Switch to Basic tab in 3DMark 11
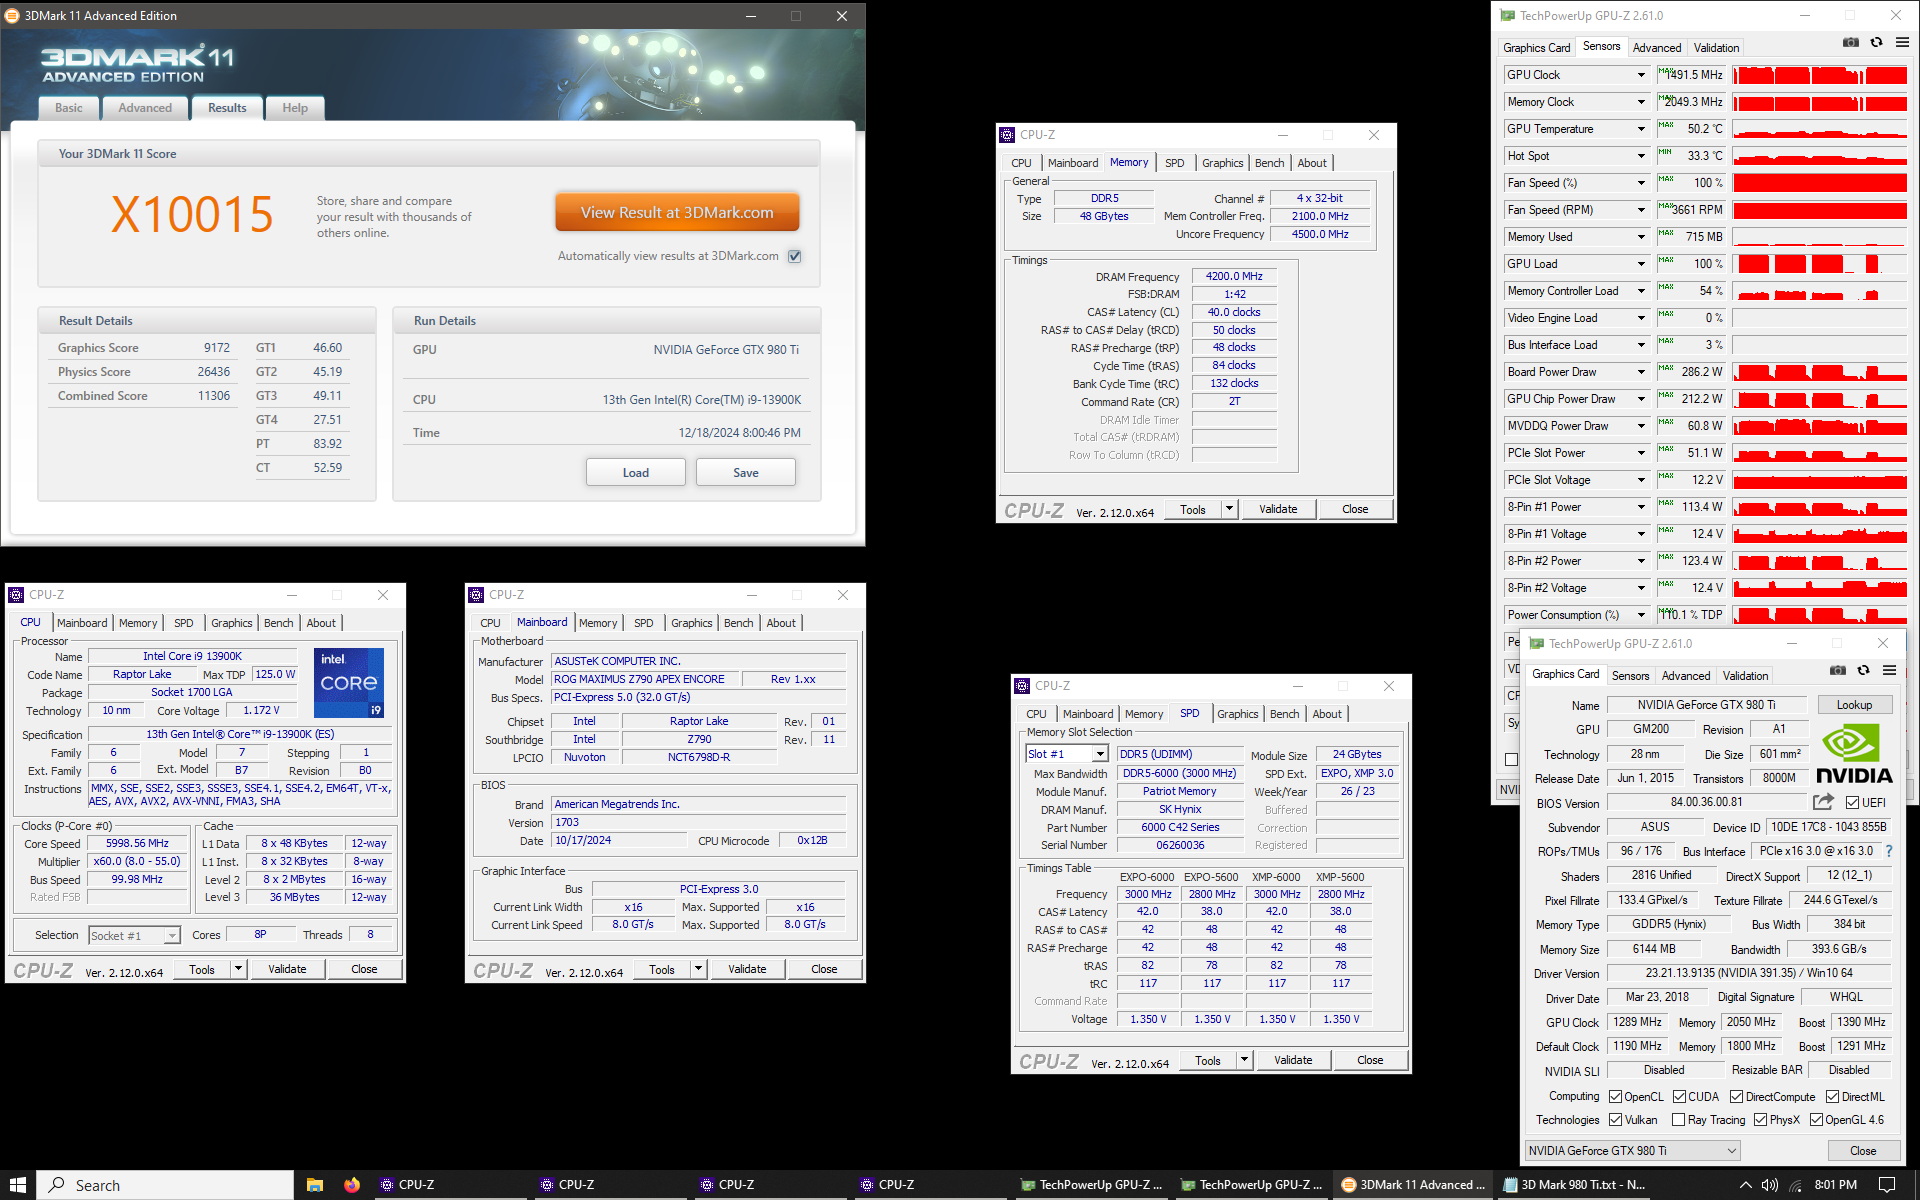Screen dimensions: 1920x1200 click(69, 108)
